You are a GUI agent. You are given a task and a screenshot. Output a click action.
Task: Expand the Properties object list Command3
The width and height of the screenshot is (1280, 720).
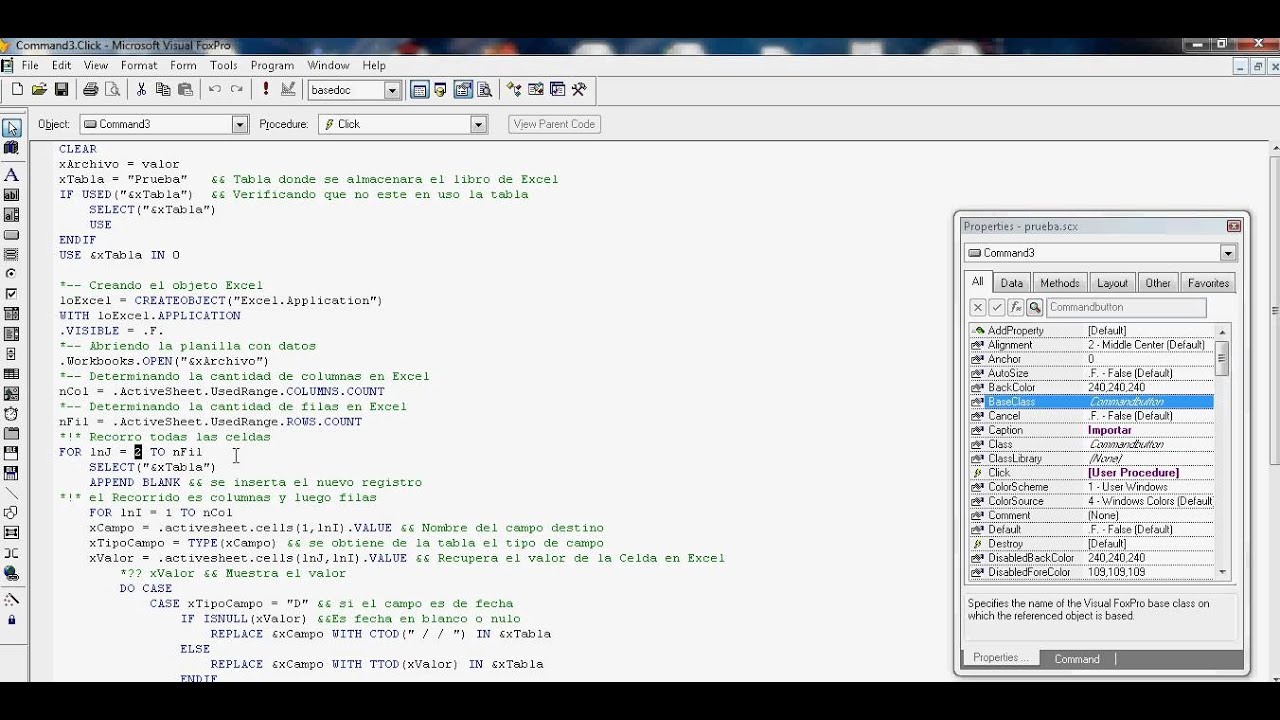tap(1228, 253)
